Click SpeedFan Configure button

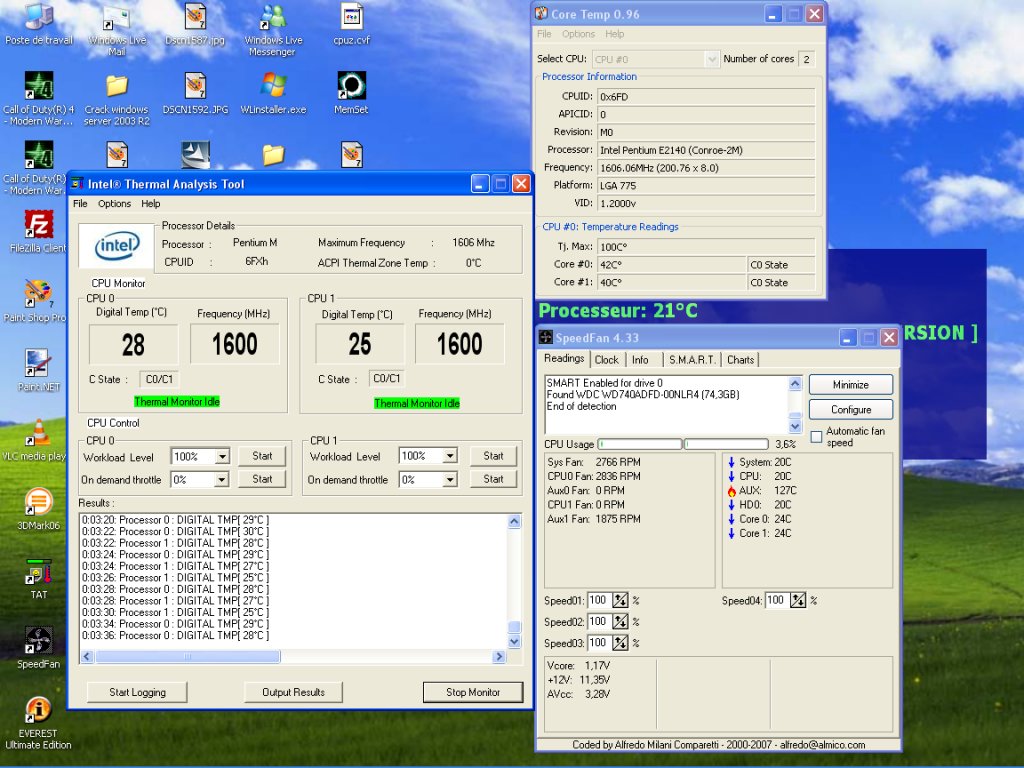point(851,409)
